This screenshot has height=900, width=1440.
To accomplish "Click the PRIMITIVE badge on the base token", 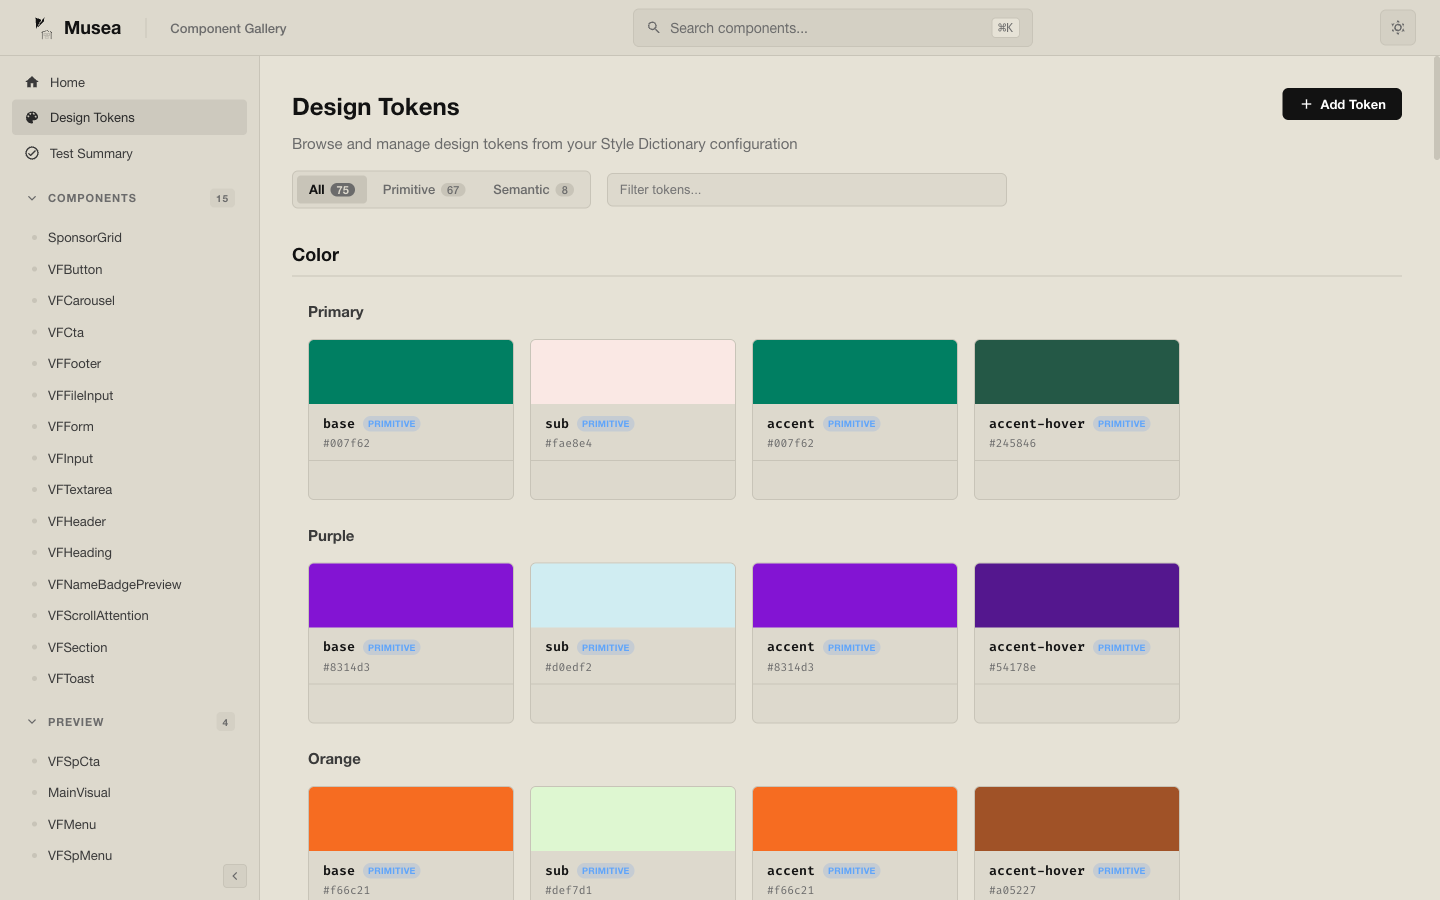I will 391,423.
